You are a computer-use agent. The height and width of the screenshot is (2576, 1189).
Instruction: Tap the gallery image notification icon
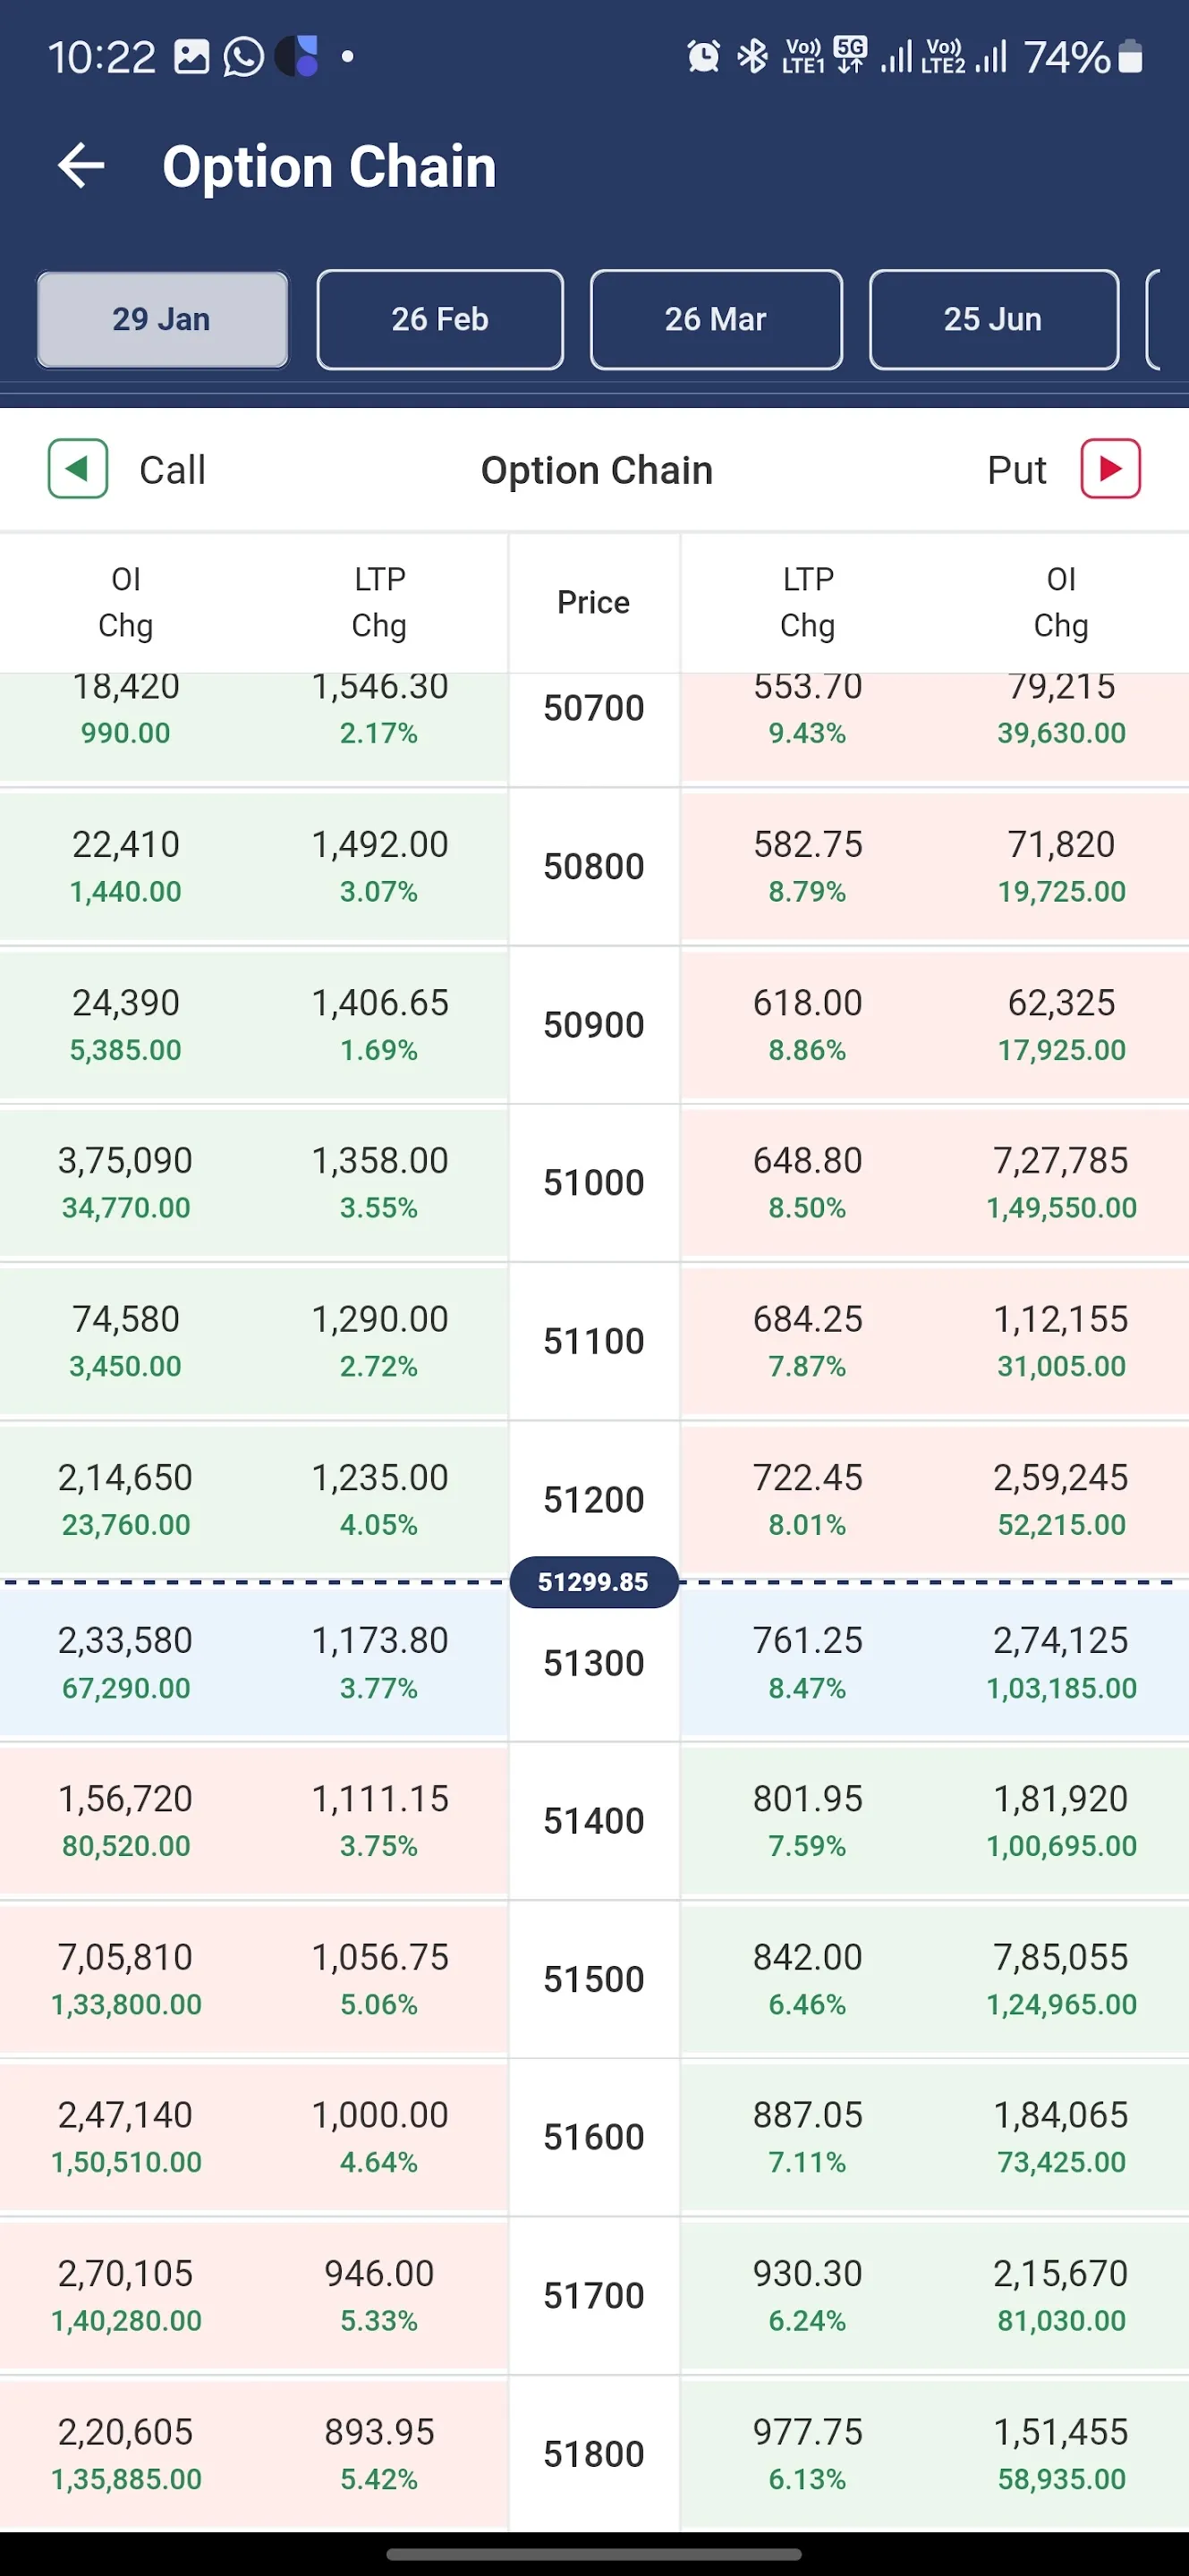191,57
